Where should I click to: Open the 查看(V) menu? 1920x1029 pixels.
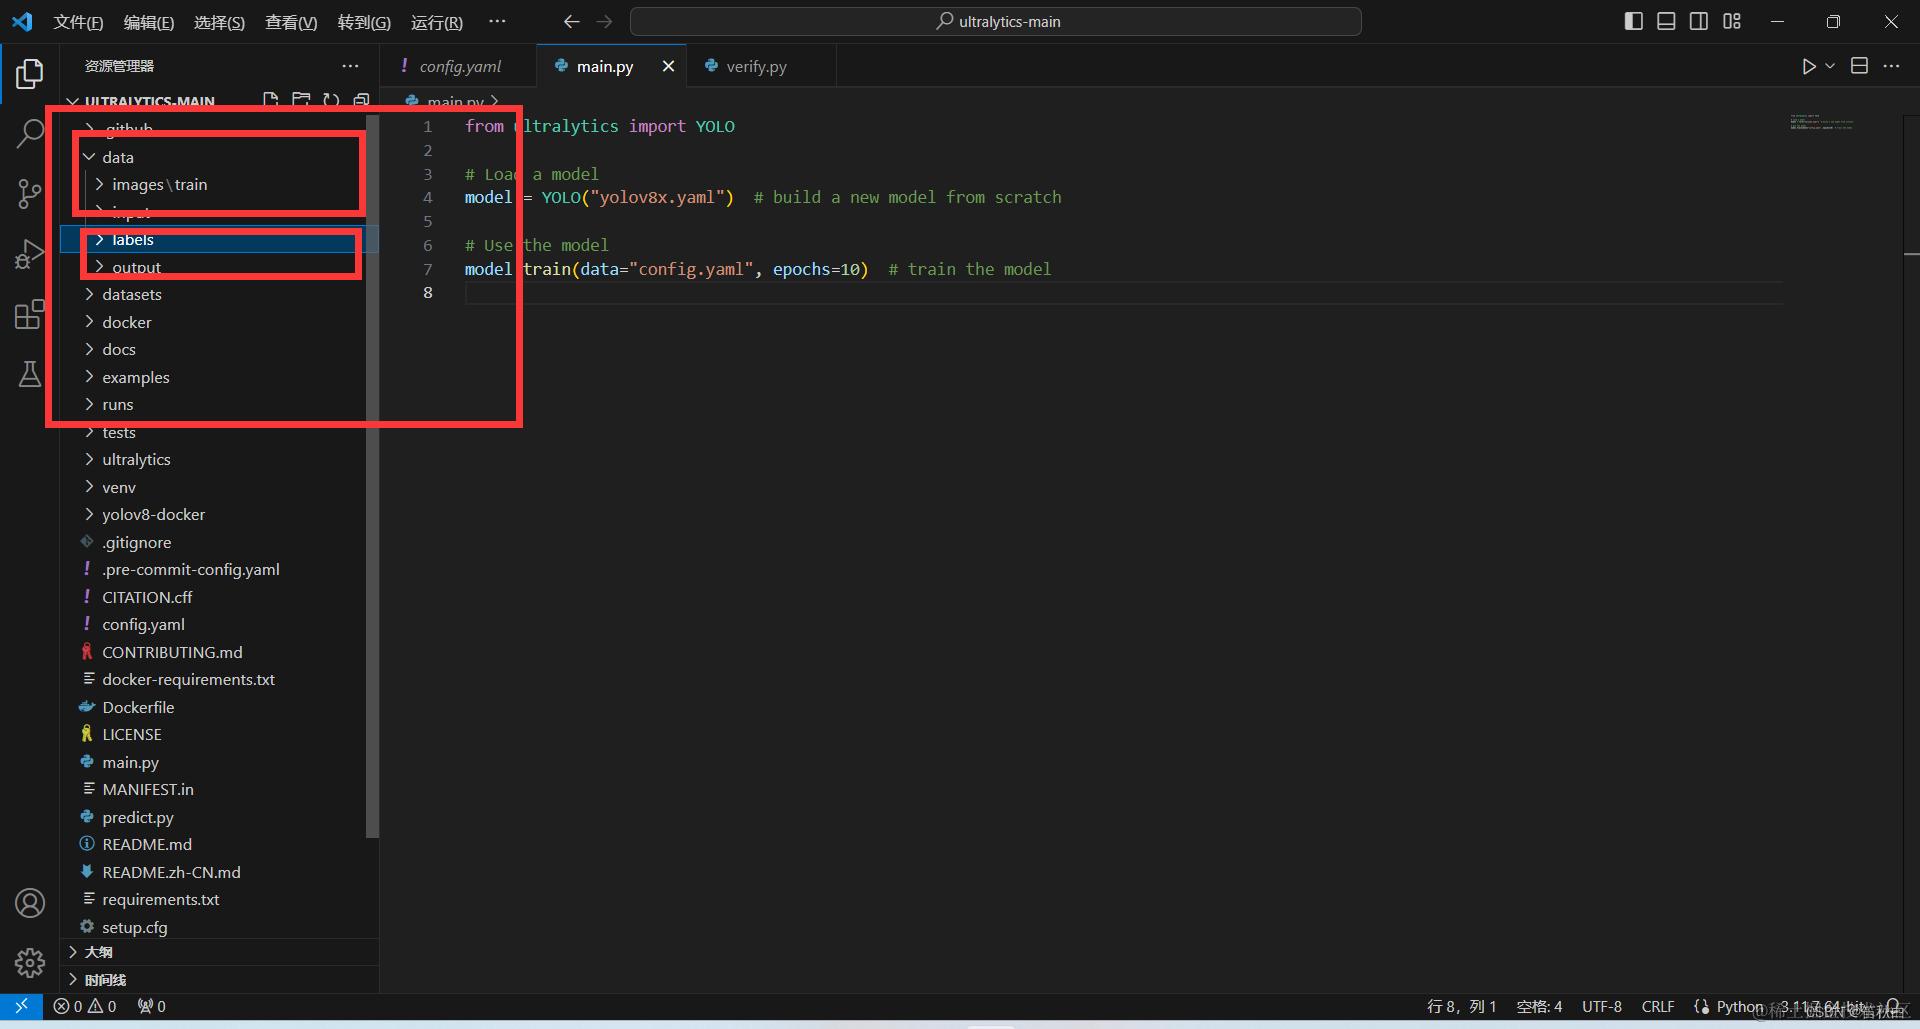point(291,22)
